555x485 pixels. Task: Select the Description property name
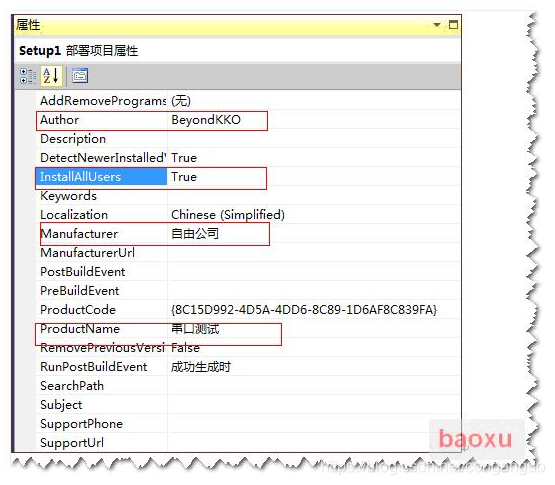click(x=73, y=139)
